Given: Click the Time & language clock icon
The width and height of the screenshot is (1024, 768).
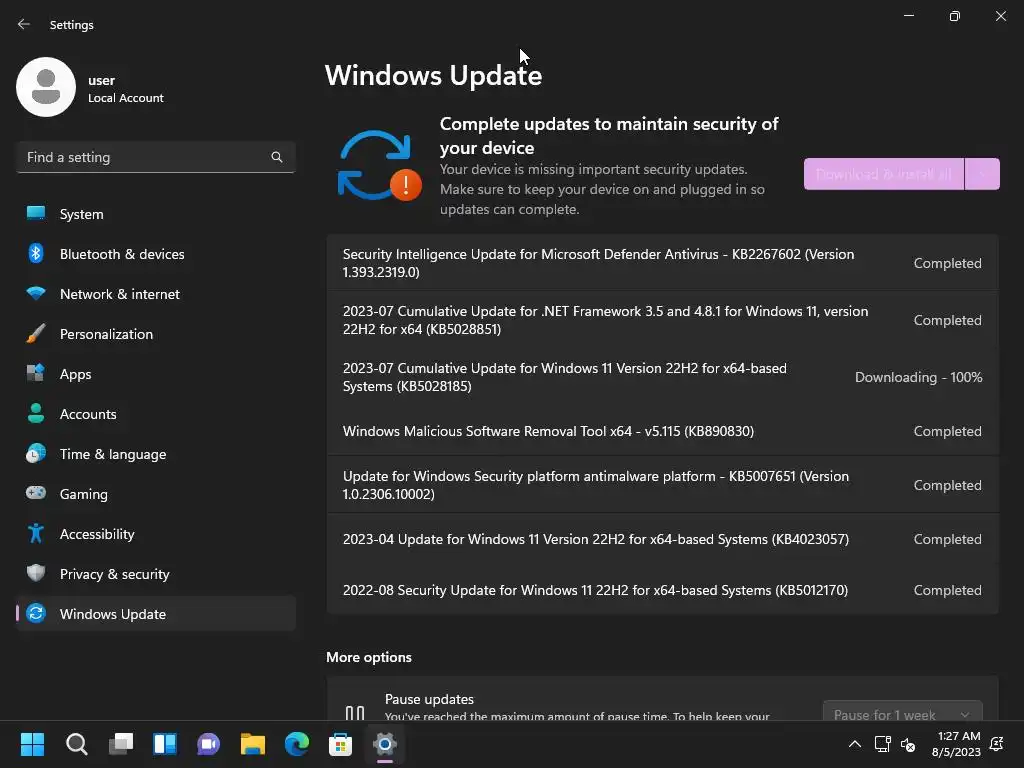Looking at the screenshot, I should tap(36, 454).
